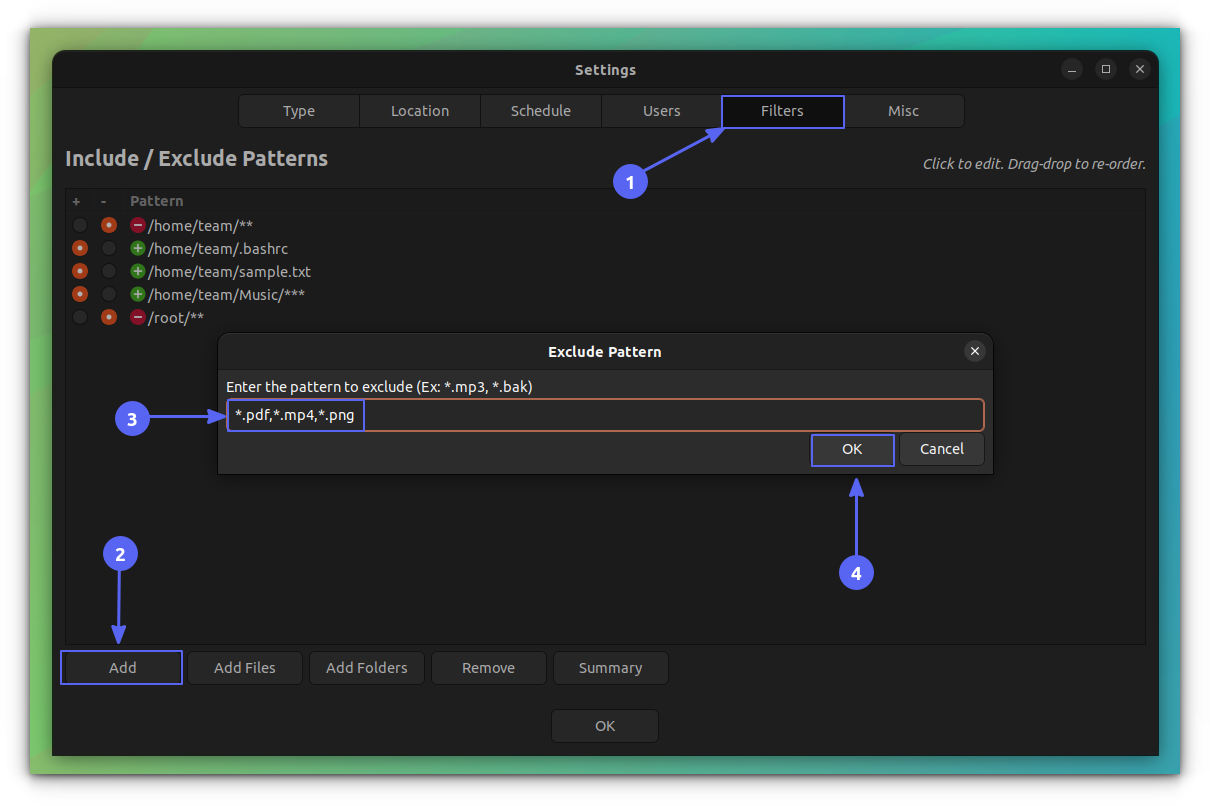Edit the /home/team/Music/*** pattern text

[x=226, y=295]
